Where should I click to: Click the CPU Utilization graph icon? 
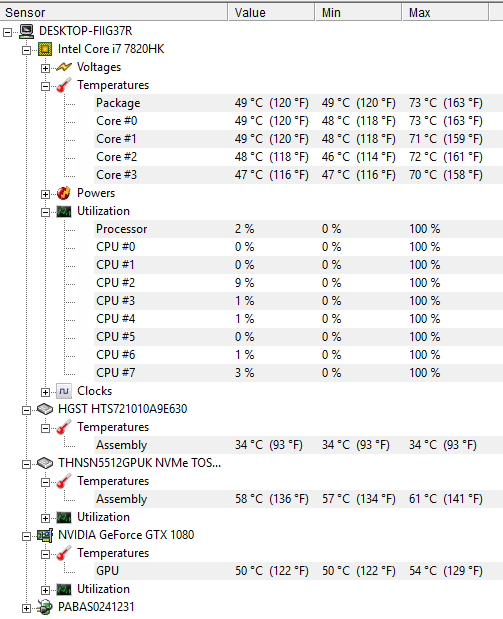pos(64,212)
